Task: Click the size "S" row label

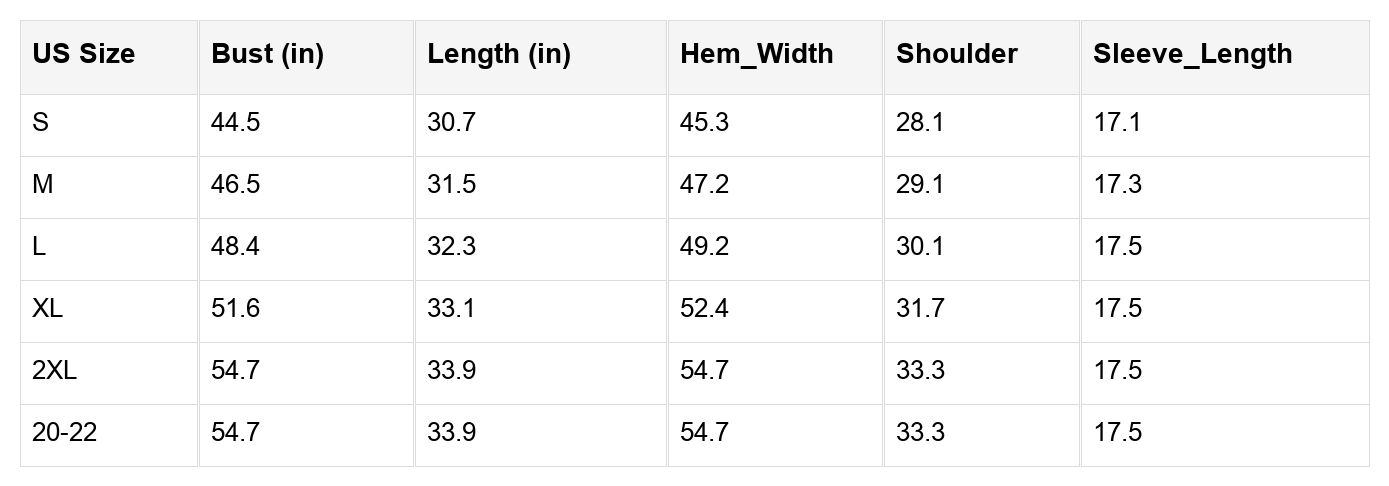Action: [x=41, y=123]
